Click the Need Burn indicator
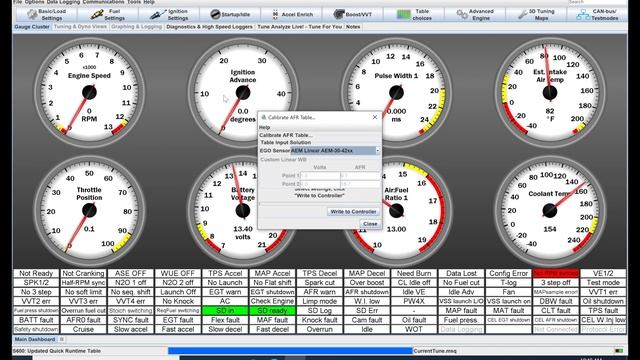640x360 pixels. coord(414,273)
